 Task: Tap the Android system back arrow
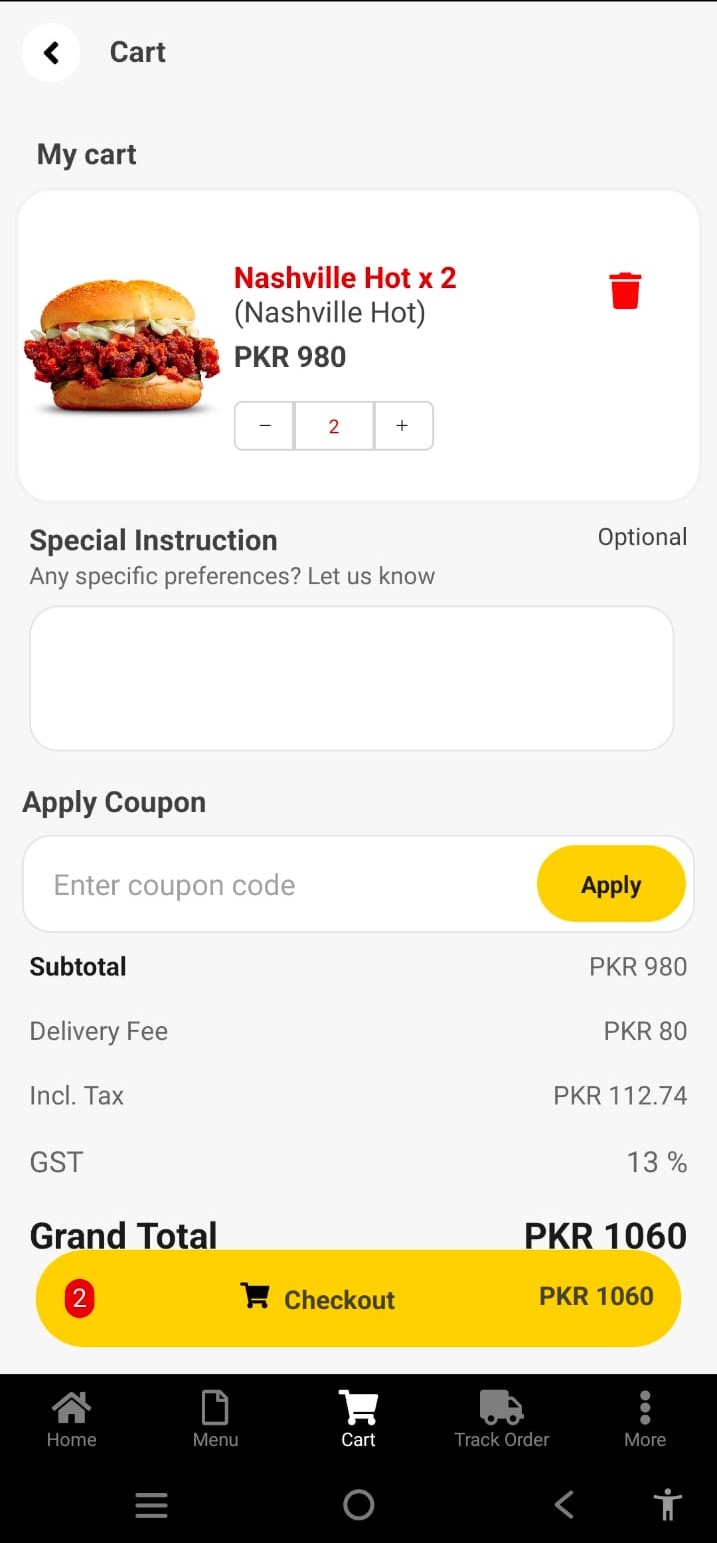tap(564, 1505)
